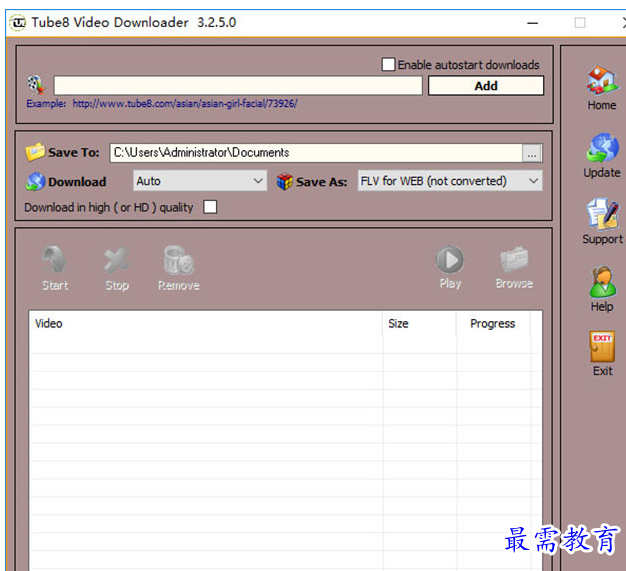626x571 pixels.
Task: Click the Remove trash icon
Action: pos(178,260)
